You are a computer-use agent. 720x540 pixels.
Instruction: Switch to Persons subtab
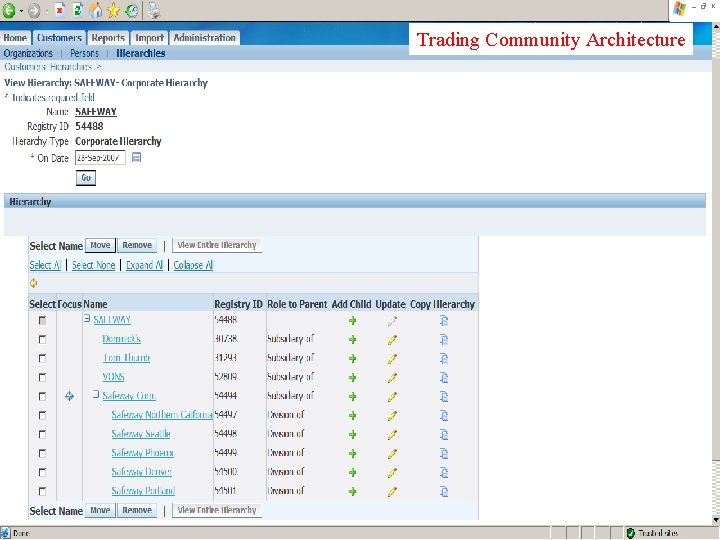(x=84, y=53)
